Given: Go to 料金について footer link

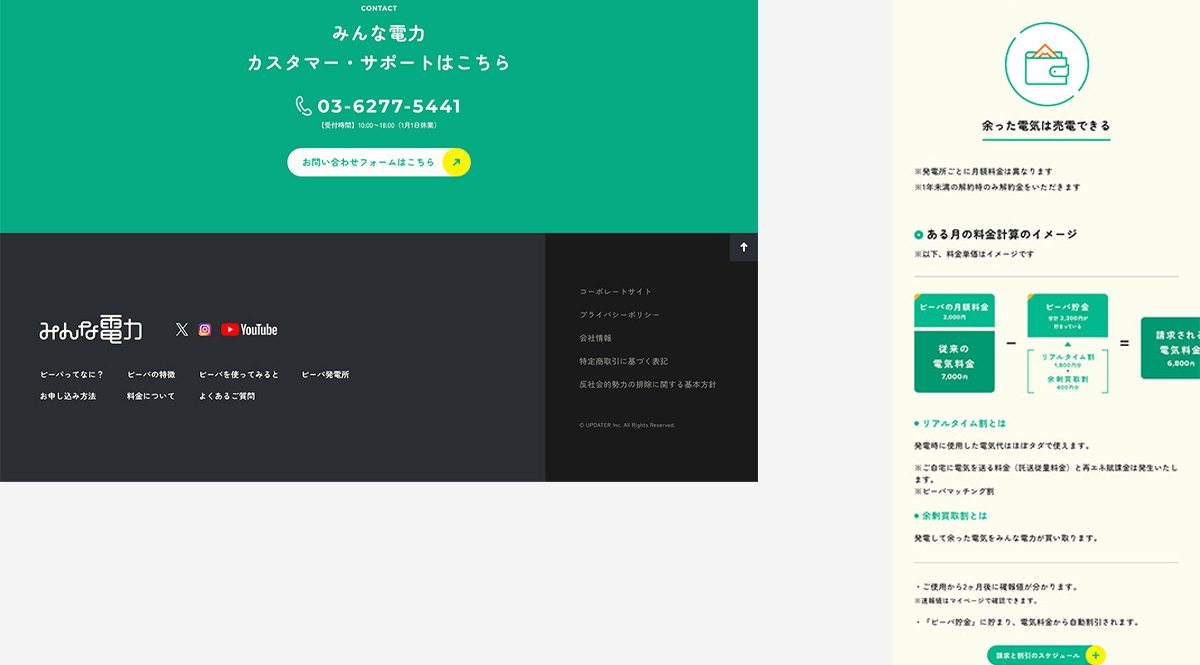Looking at the screenshot, I should (x=151, y=396).
